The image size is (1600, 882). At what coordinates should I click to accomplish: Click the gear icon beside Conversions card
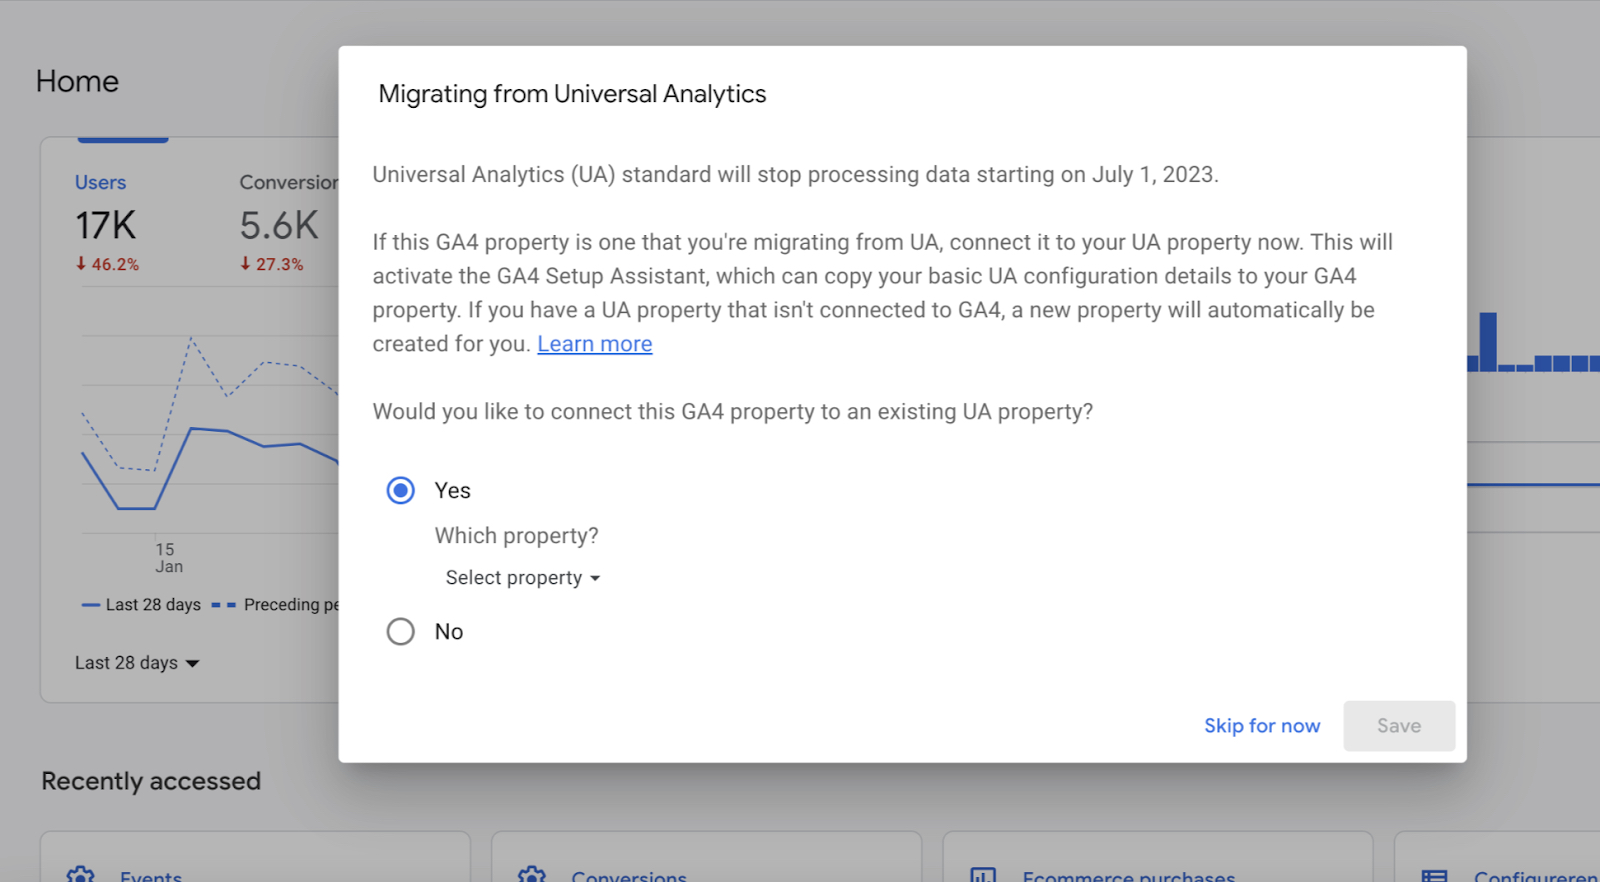(x=532, y=874)
